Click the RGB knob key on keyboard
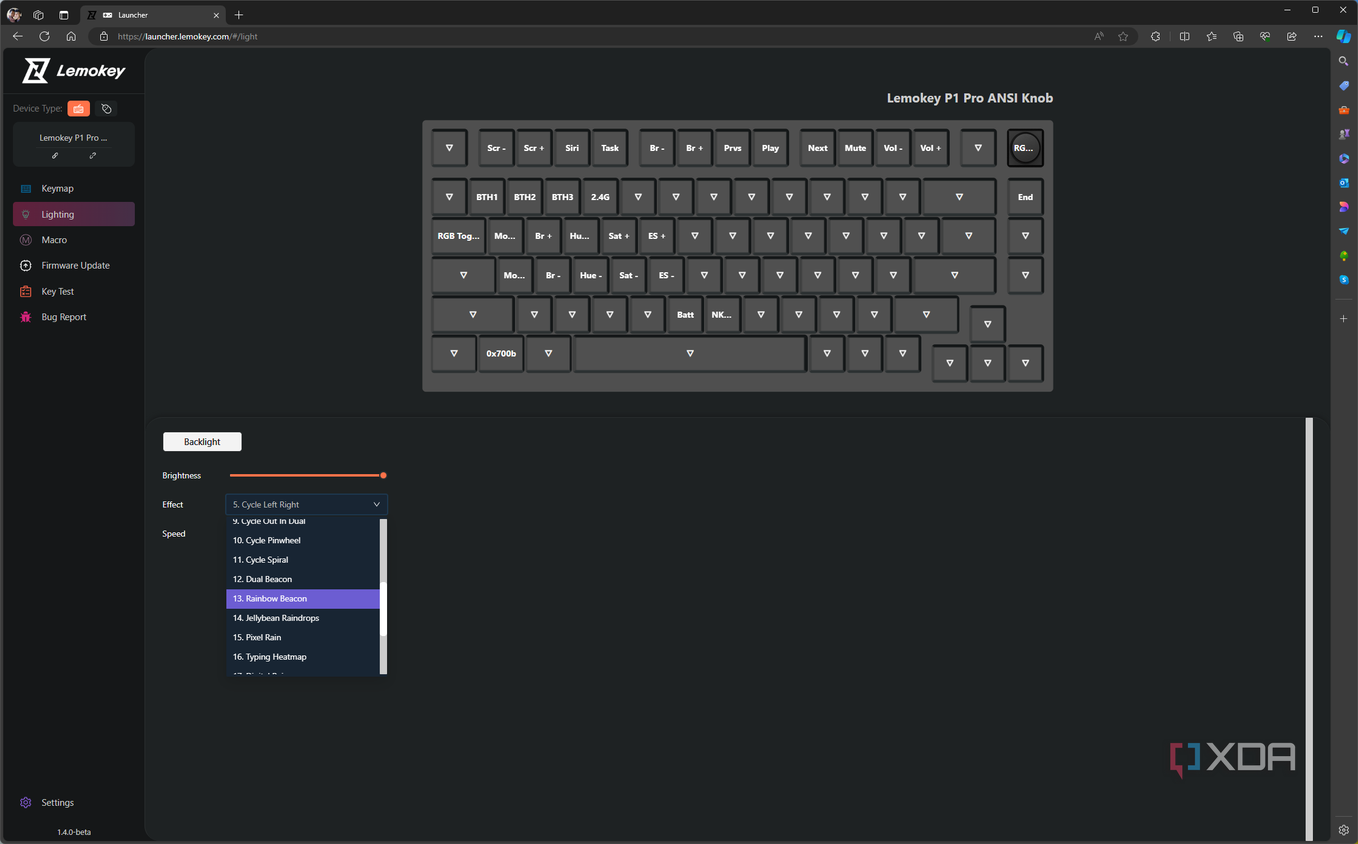This screenshot has width=1358, height=844. (x=1025, y=148)
